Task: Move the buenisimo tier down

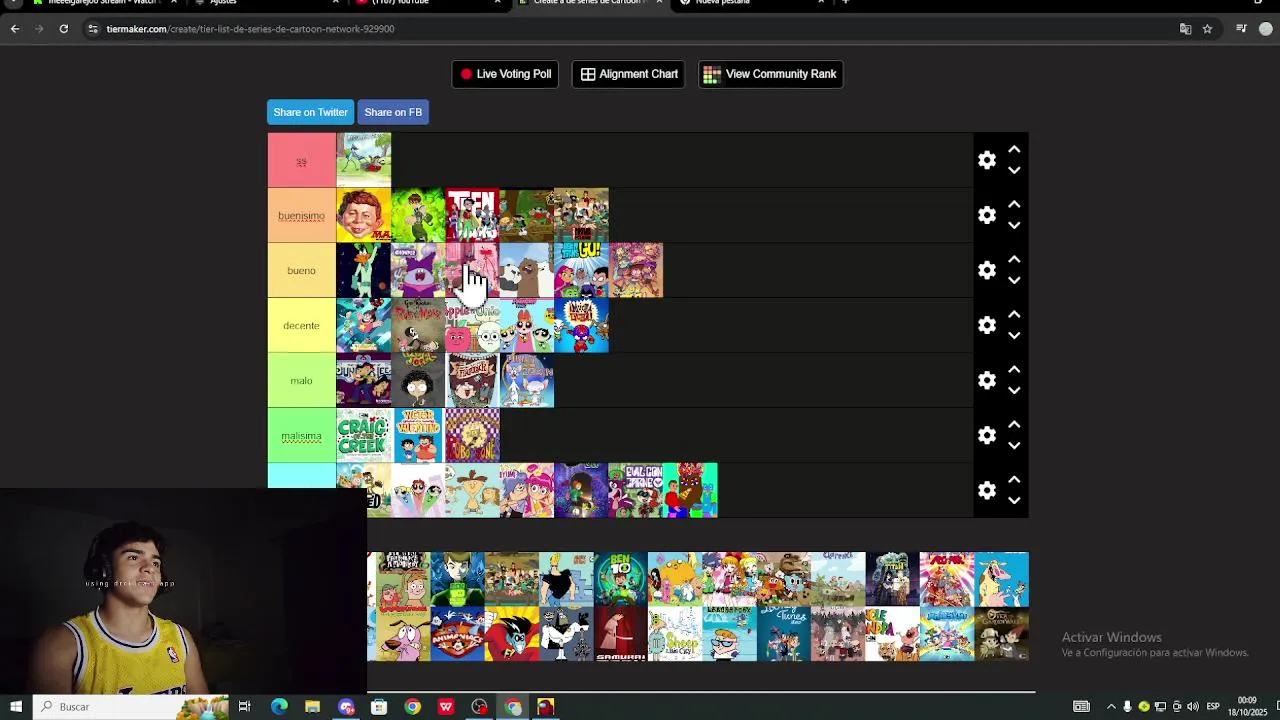Action: (1014, 226)
